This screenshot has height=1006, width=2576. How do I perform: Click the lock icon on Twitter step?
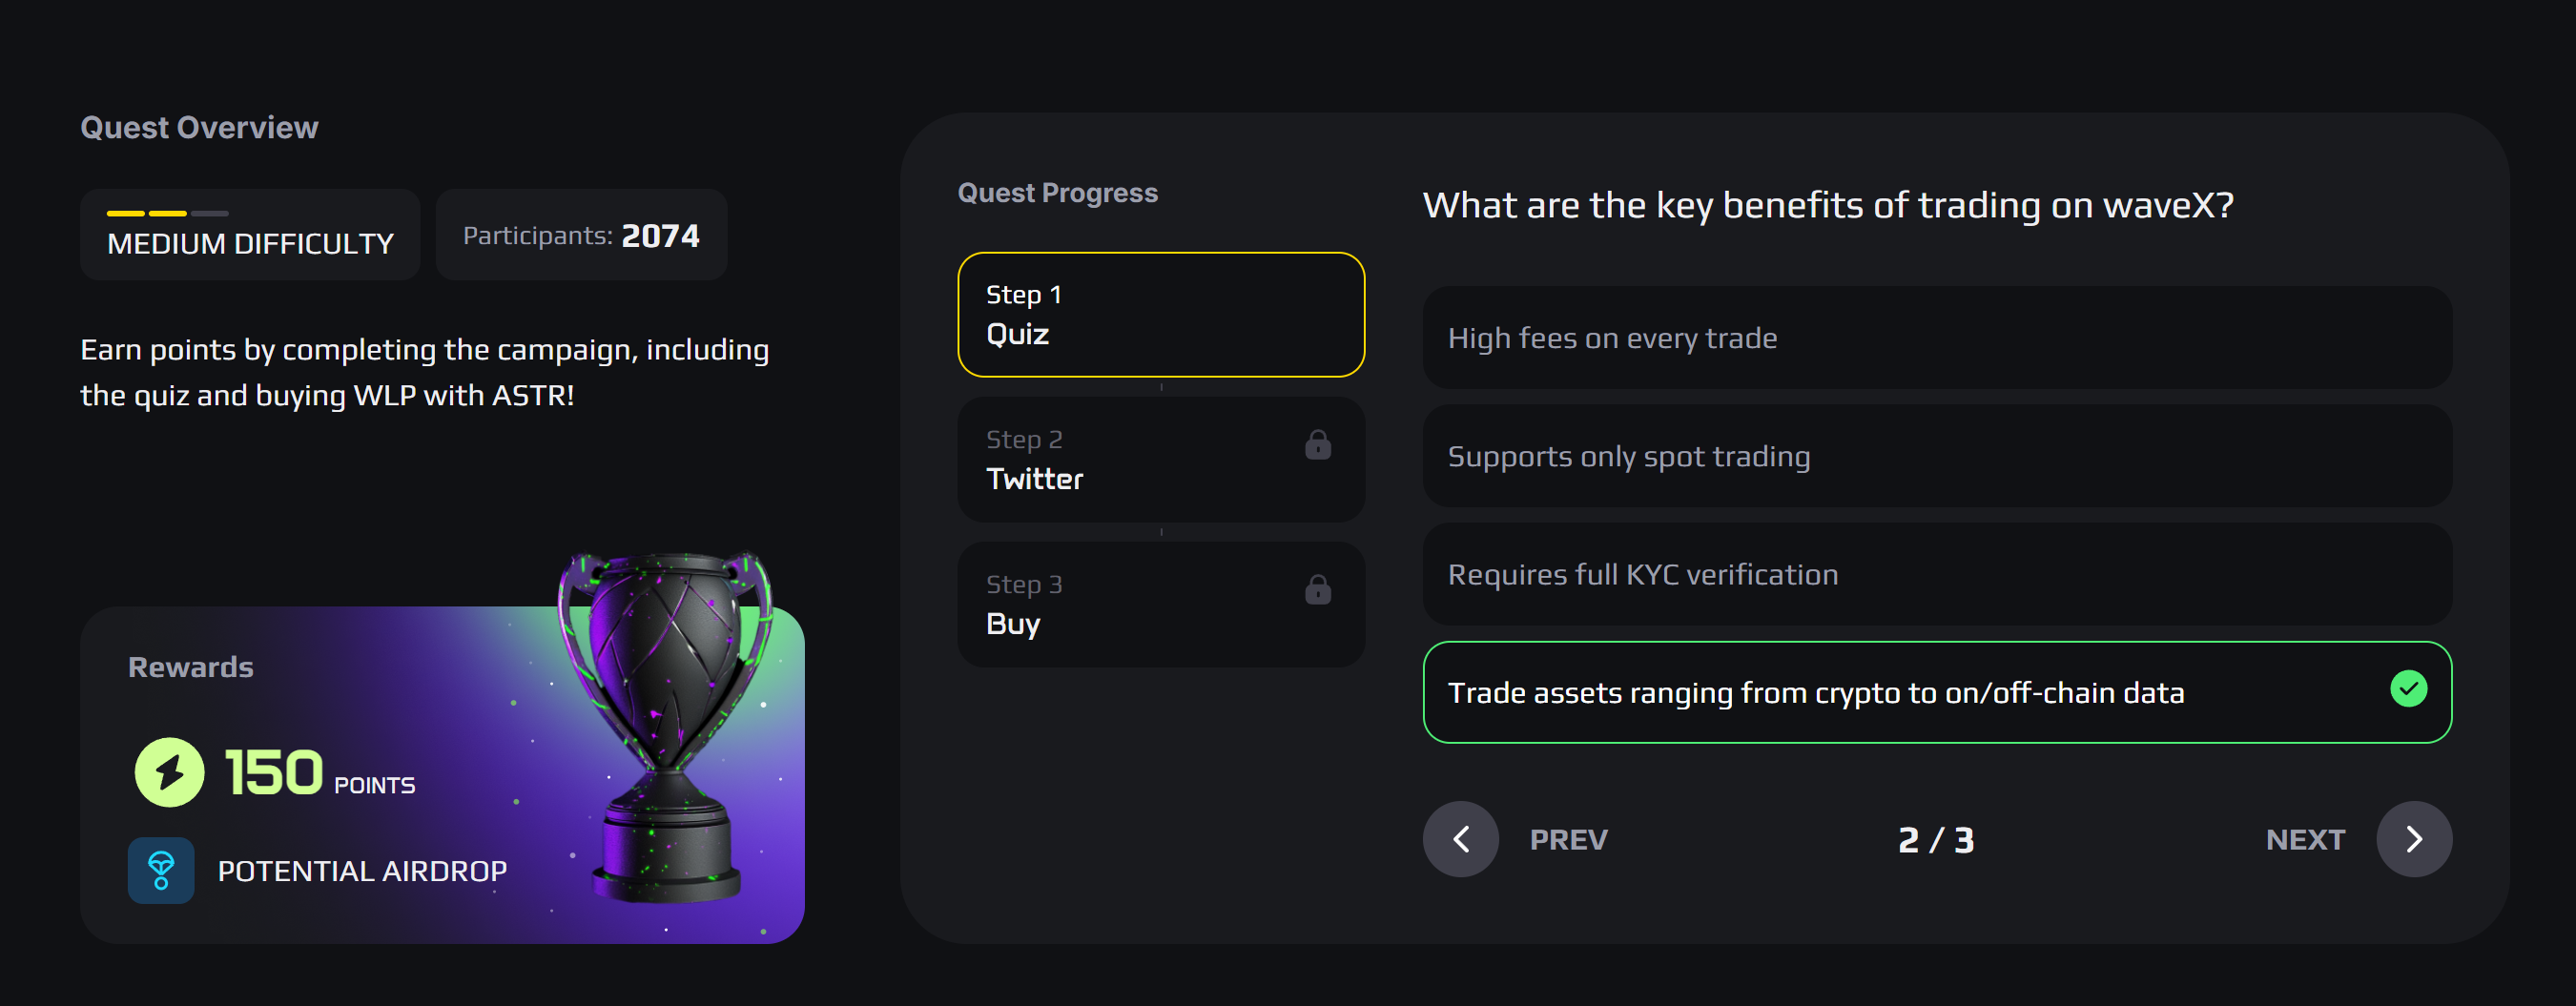click(x=1317, y=444)
